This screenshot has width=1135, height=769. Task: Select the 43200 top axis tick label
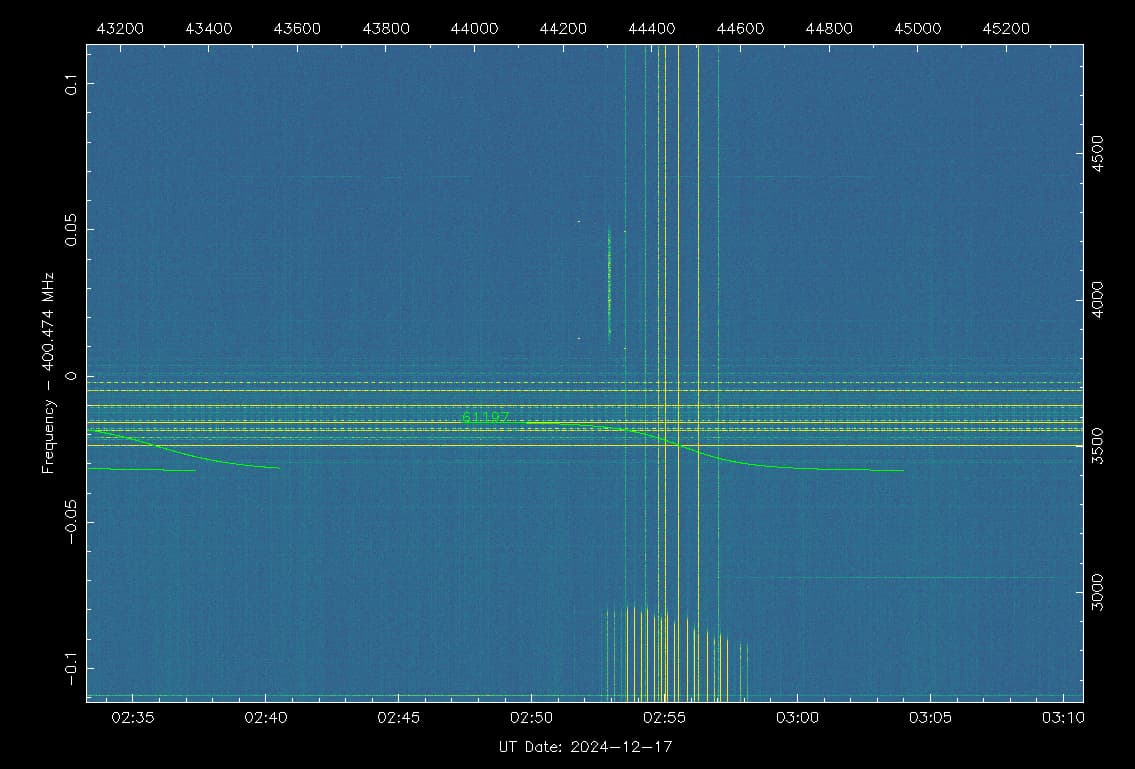coord(120,28)
